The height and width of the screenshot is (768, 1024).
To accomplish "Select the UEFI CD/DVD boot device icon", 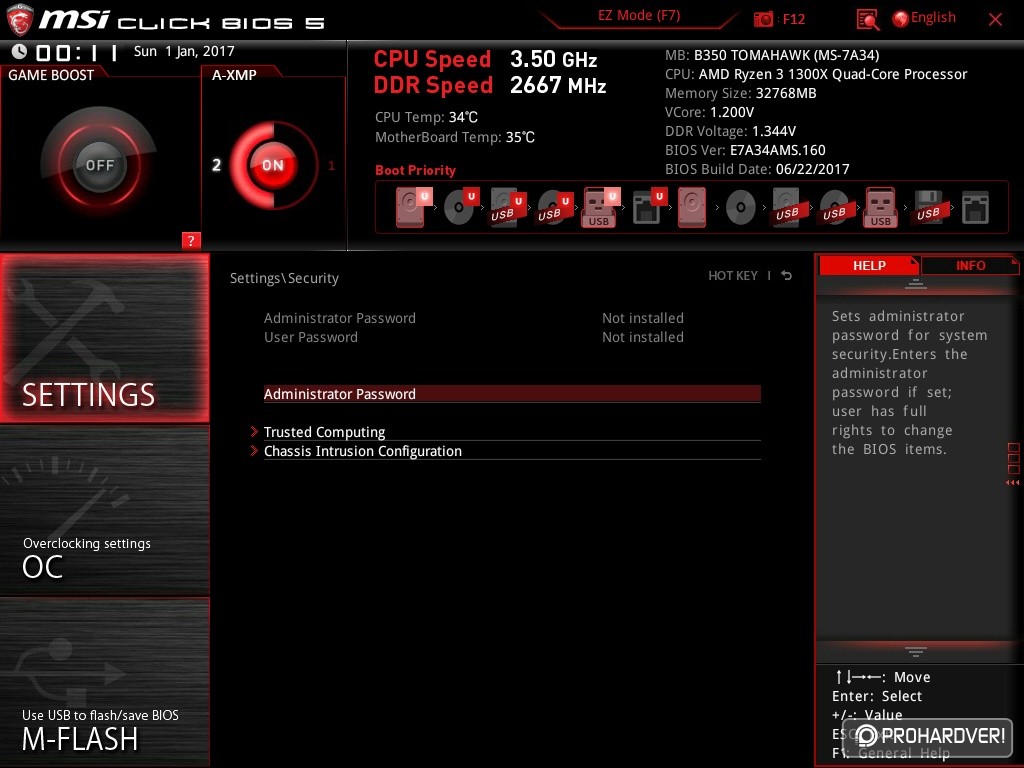I will pyautogui.click(x=461, y=207).
